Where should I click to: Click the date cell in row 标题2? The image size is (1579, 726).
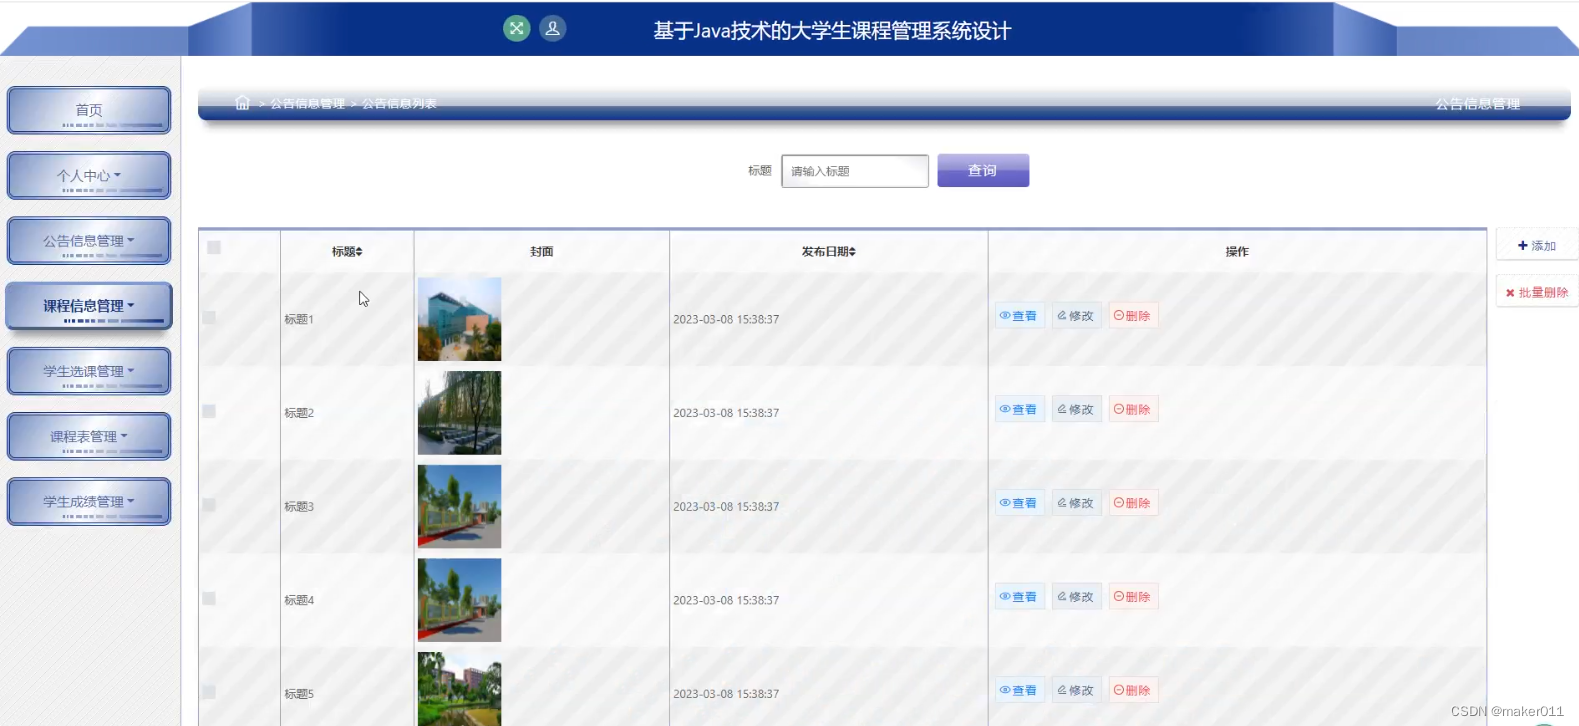(x=726, y=413)
